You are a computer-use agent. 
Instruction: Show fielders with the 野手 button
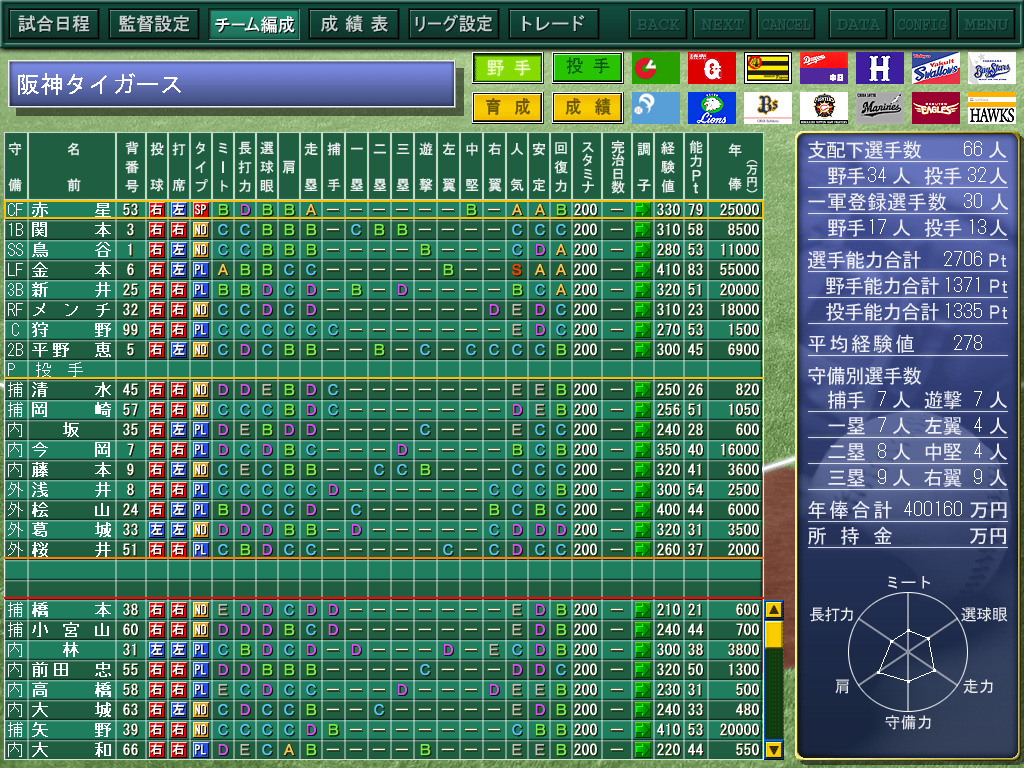508,67
